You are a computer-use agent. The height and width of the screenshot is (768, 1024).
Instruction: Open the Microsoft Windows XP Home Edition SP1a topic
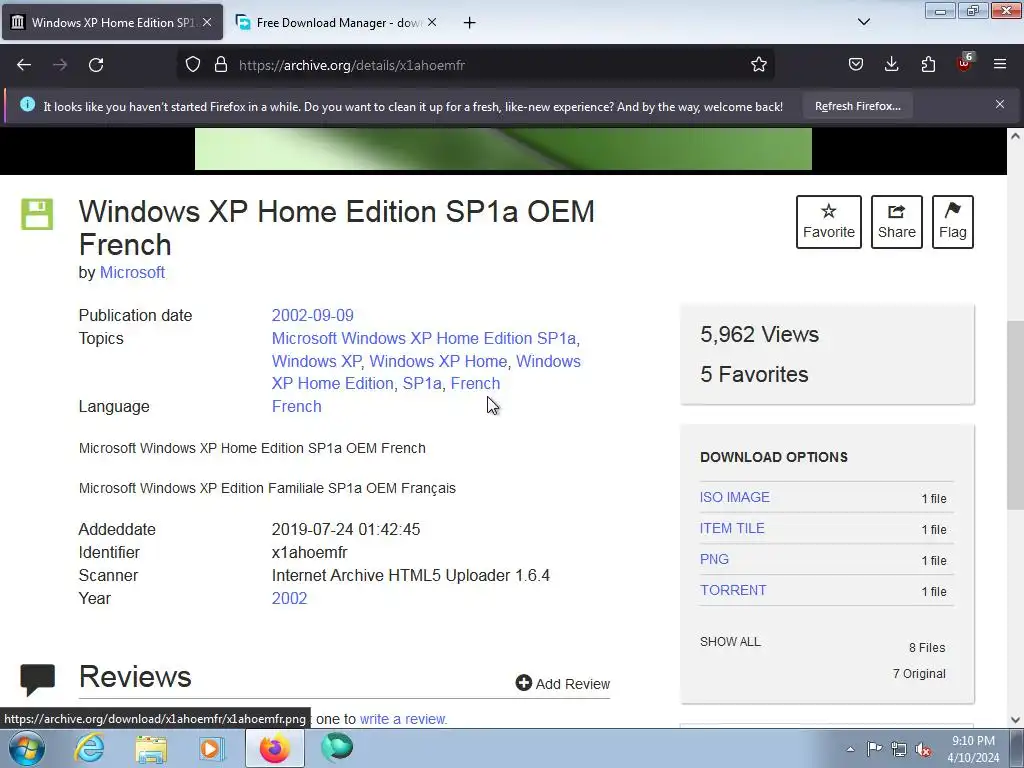pos(424,338)
